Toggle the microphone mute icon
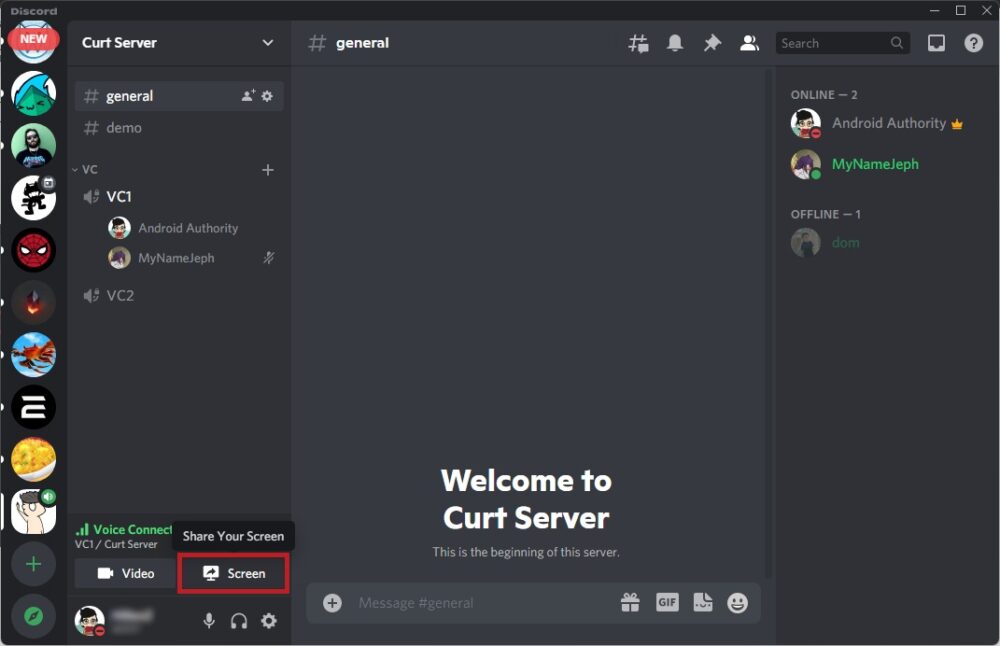1000x646 pixels. [209, 620]
